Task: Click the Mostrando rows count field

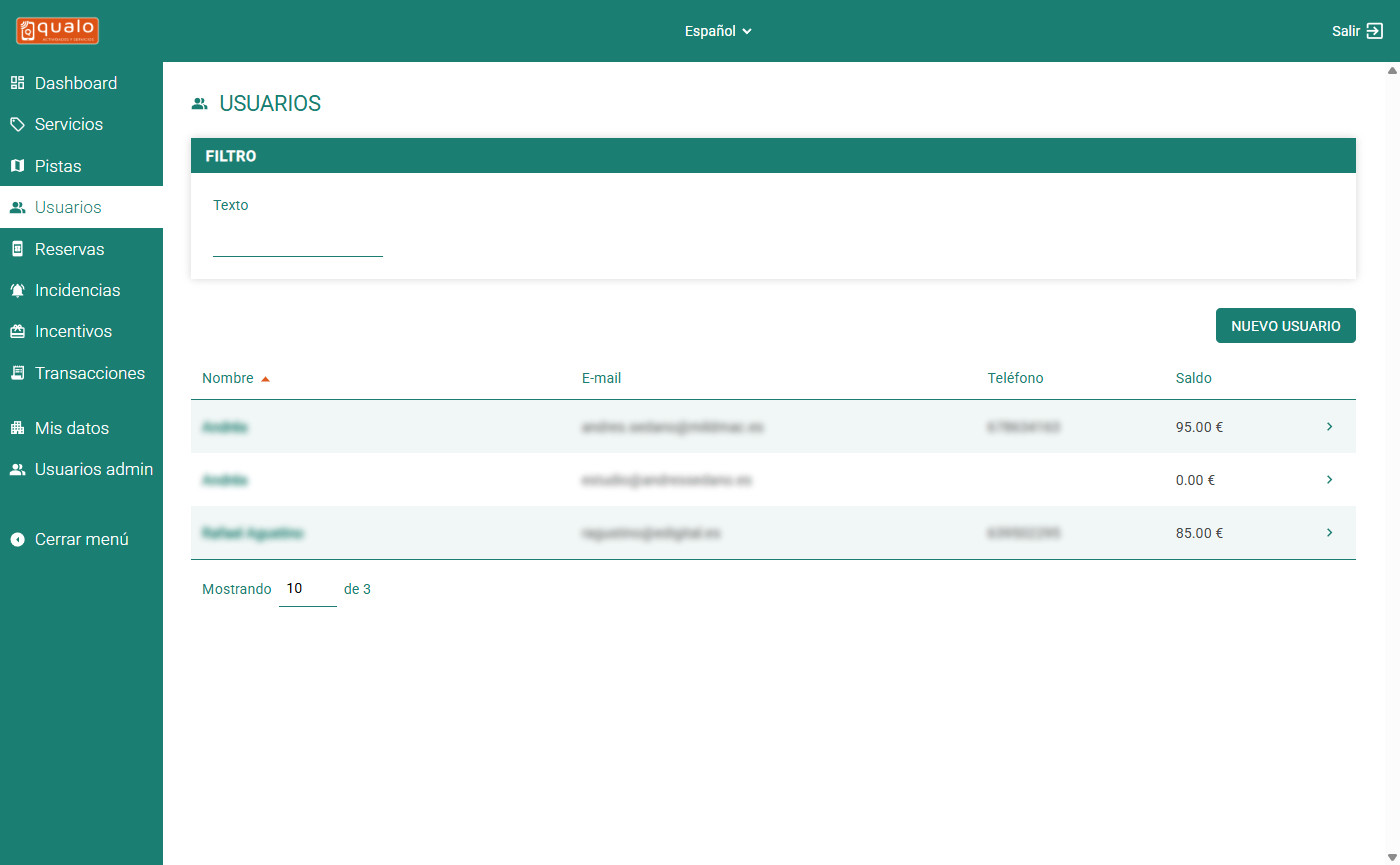Action: tap(307, 589)
